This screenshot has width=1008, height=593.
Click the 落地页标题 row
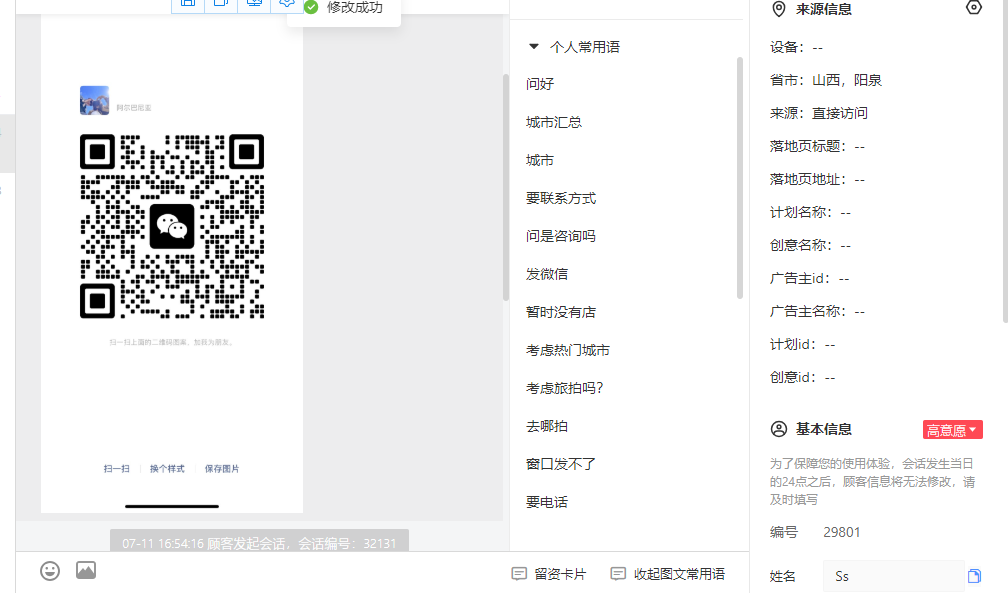click(818, 146)
